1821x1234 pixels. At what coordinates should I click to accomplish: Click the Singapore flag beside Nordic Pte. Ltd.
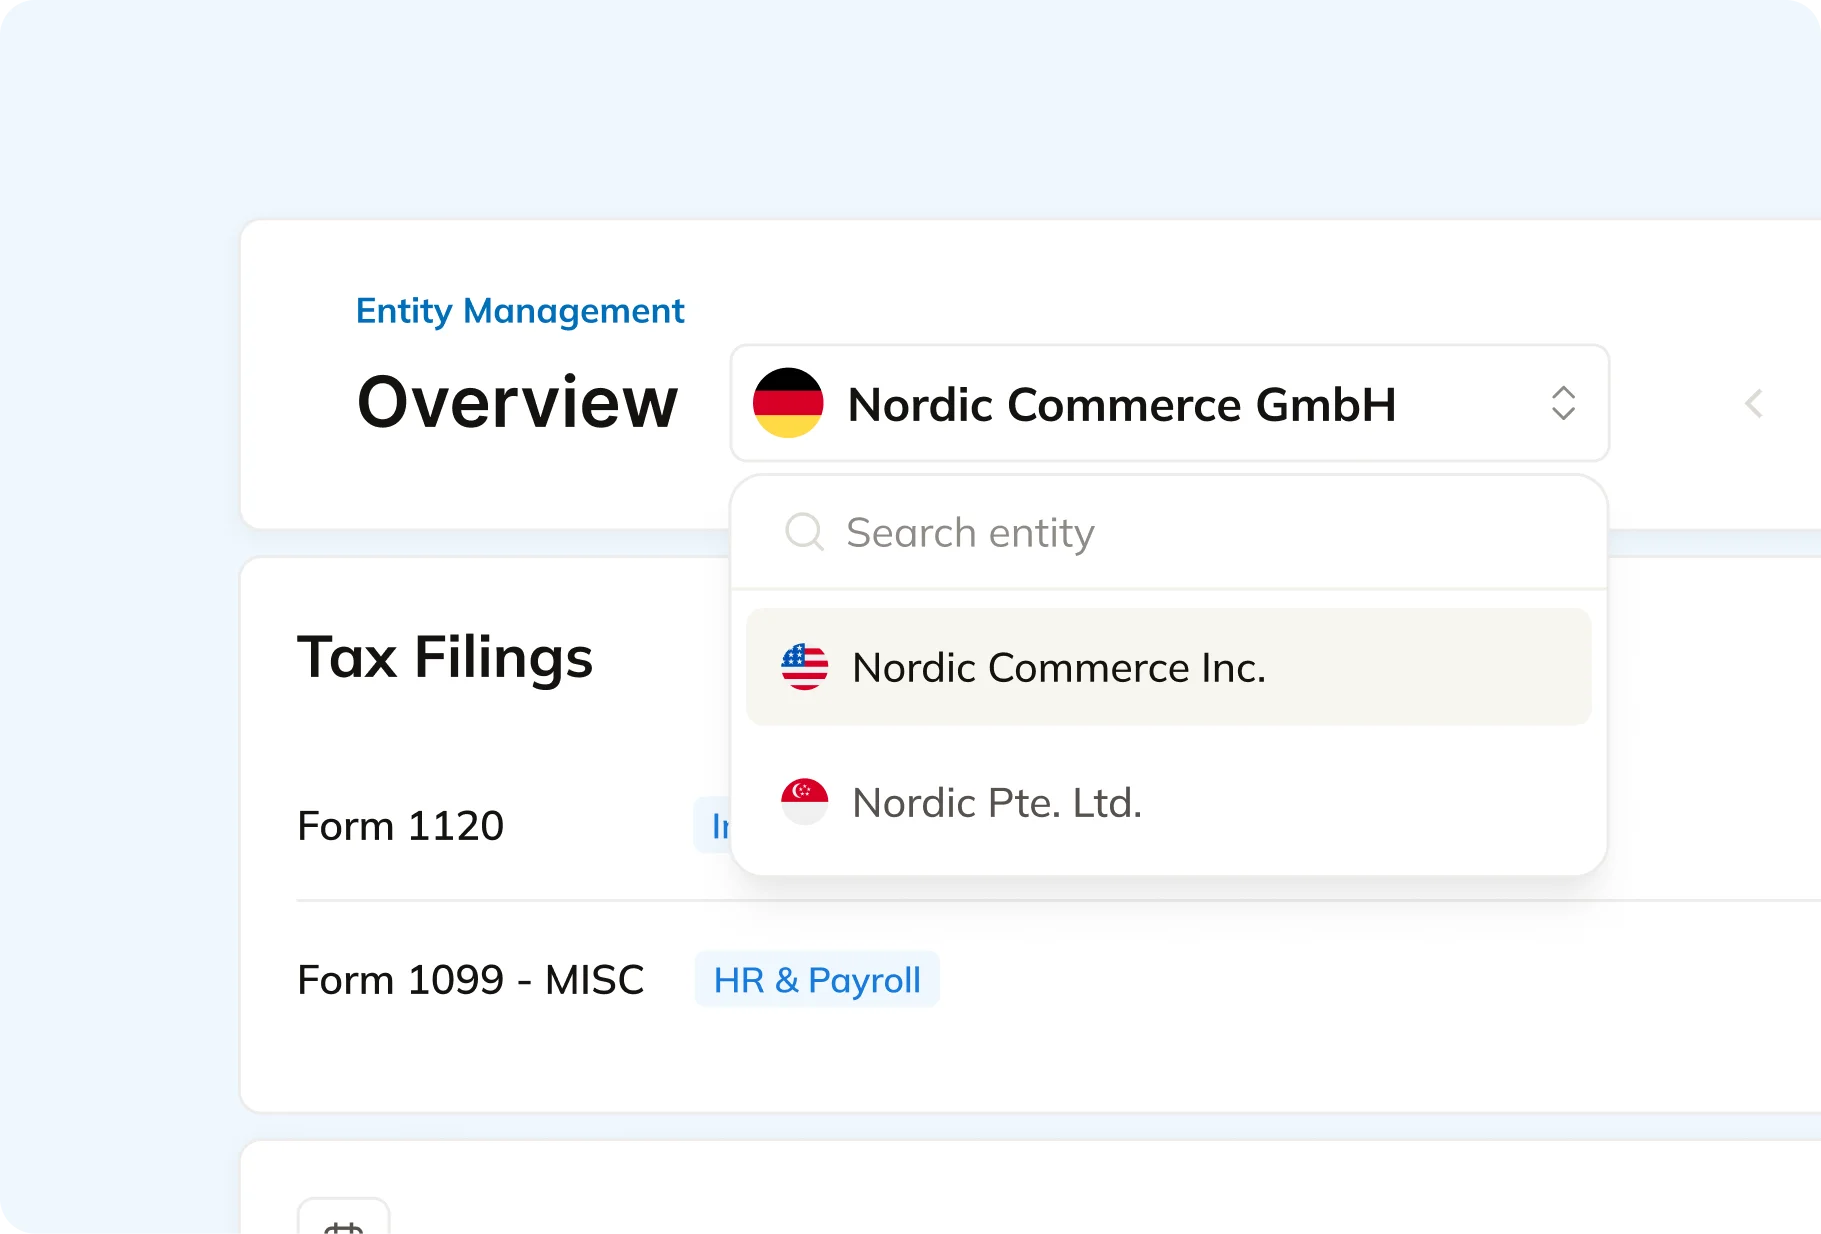coord(805,801)
